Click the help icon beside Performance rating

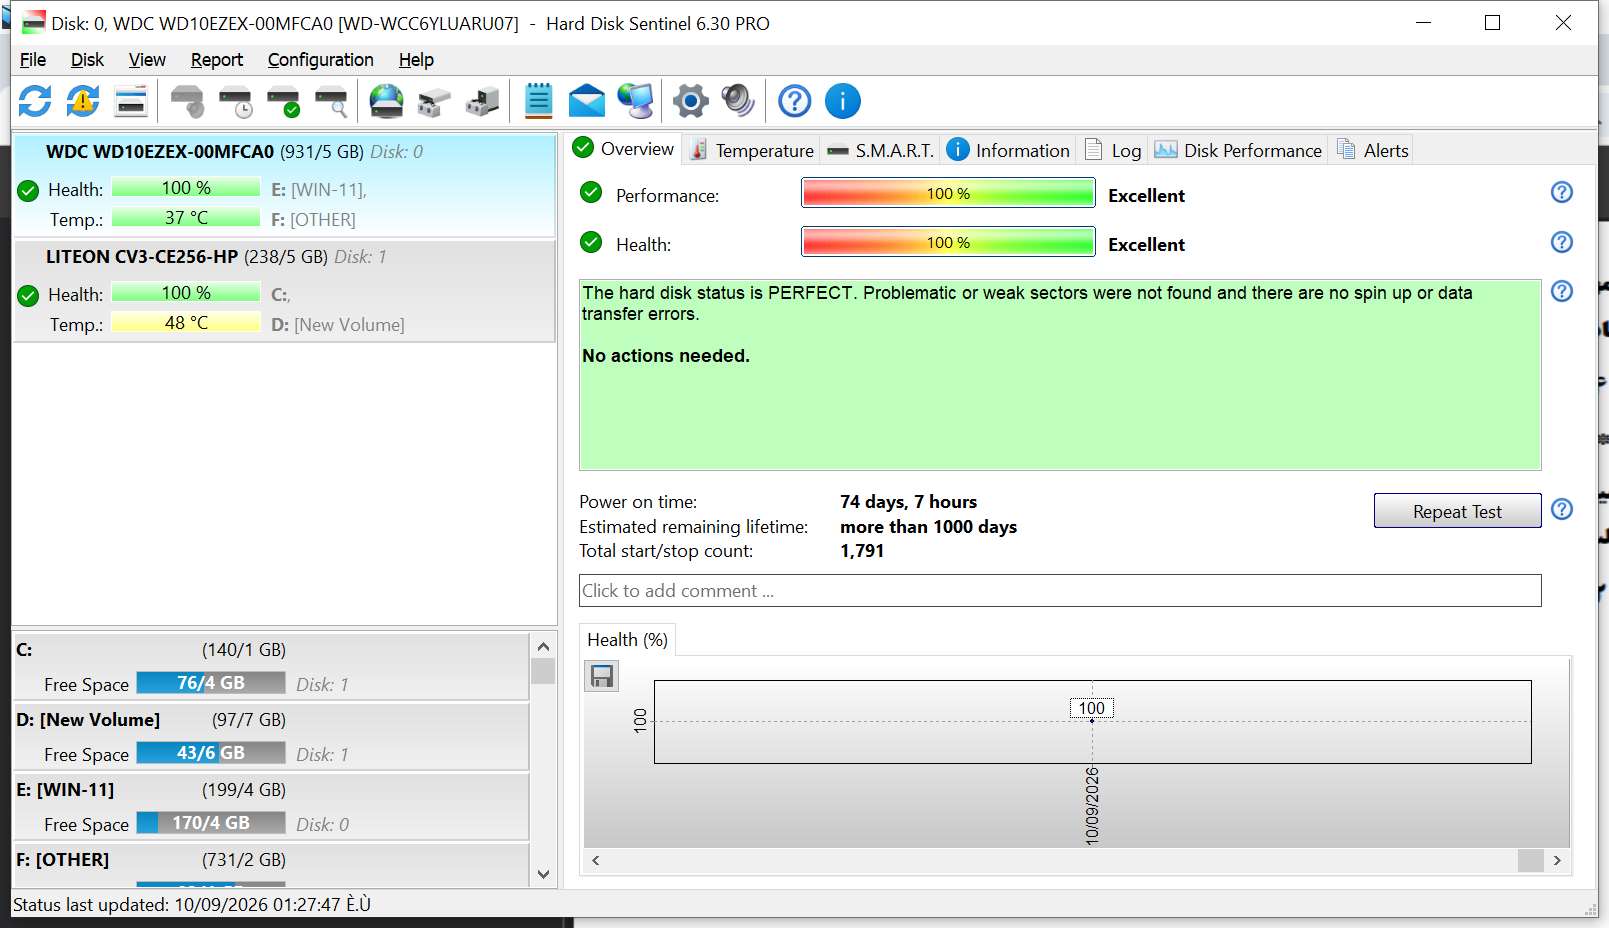coord(1561,192)
